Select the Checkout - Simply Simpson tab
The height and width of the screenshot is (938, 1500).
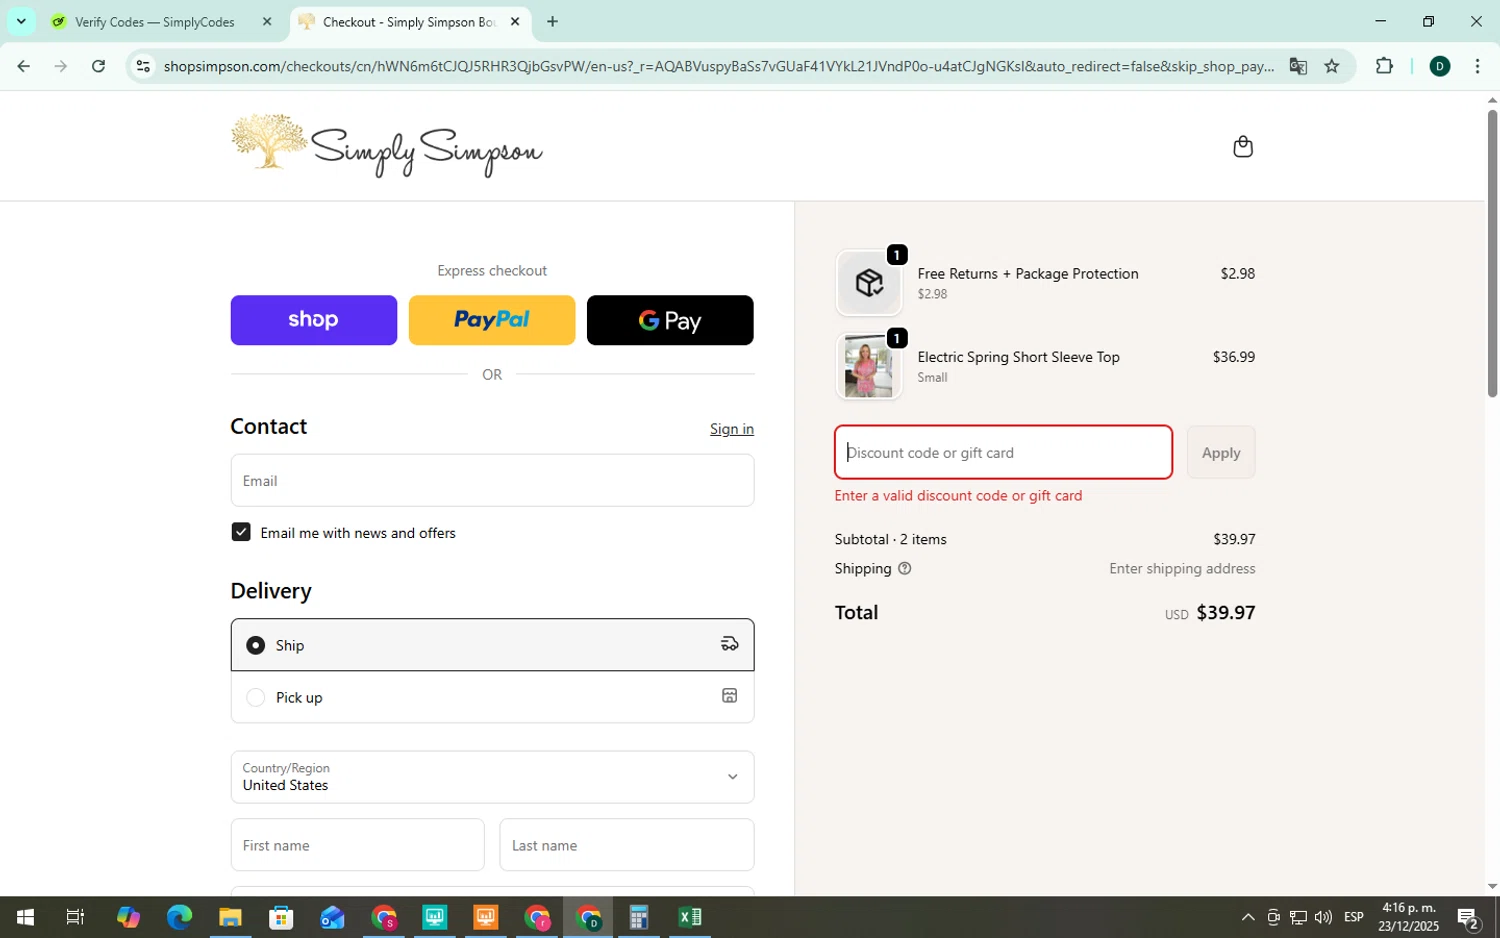[410, 21]
